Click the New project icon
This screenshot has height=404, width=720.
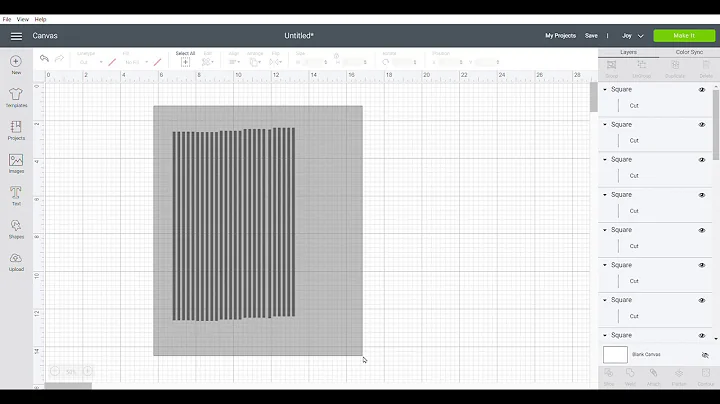16,62
